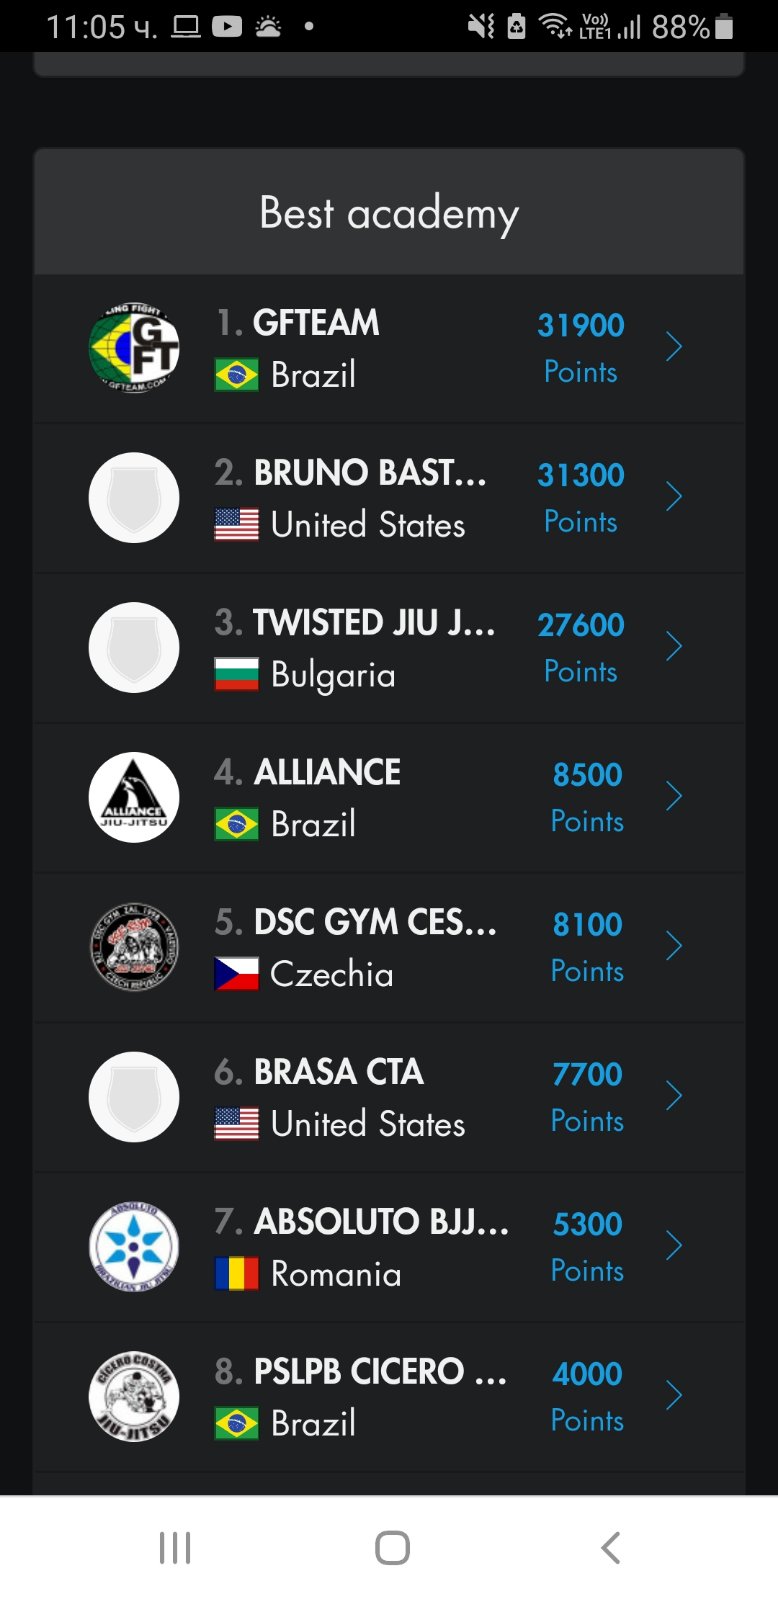Screen dimensions: 778x1599
Task: Tap Twisted Jiu Jitsu placeholder shield logo
Action: [x=134, y=648]
